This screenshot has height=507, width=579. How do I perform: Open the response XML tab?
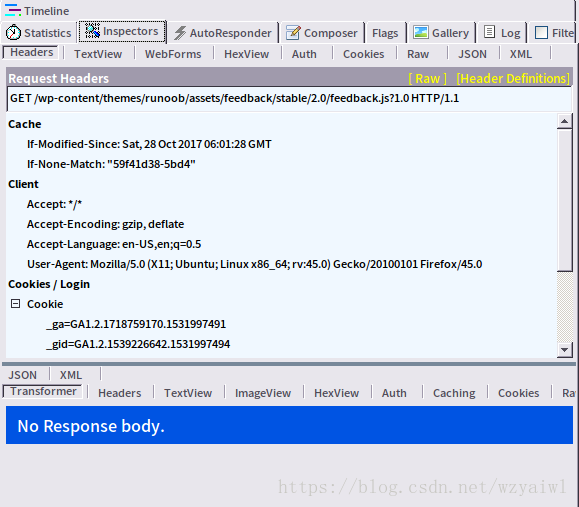coord(71,375)
